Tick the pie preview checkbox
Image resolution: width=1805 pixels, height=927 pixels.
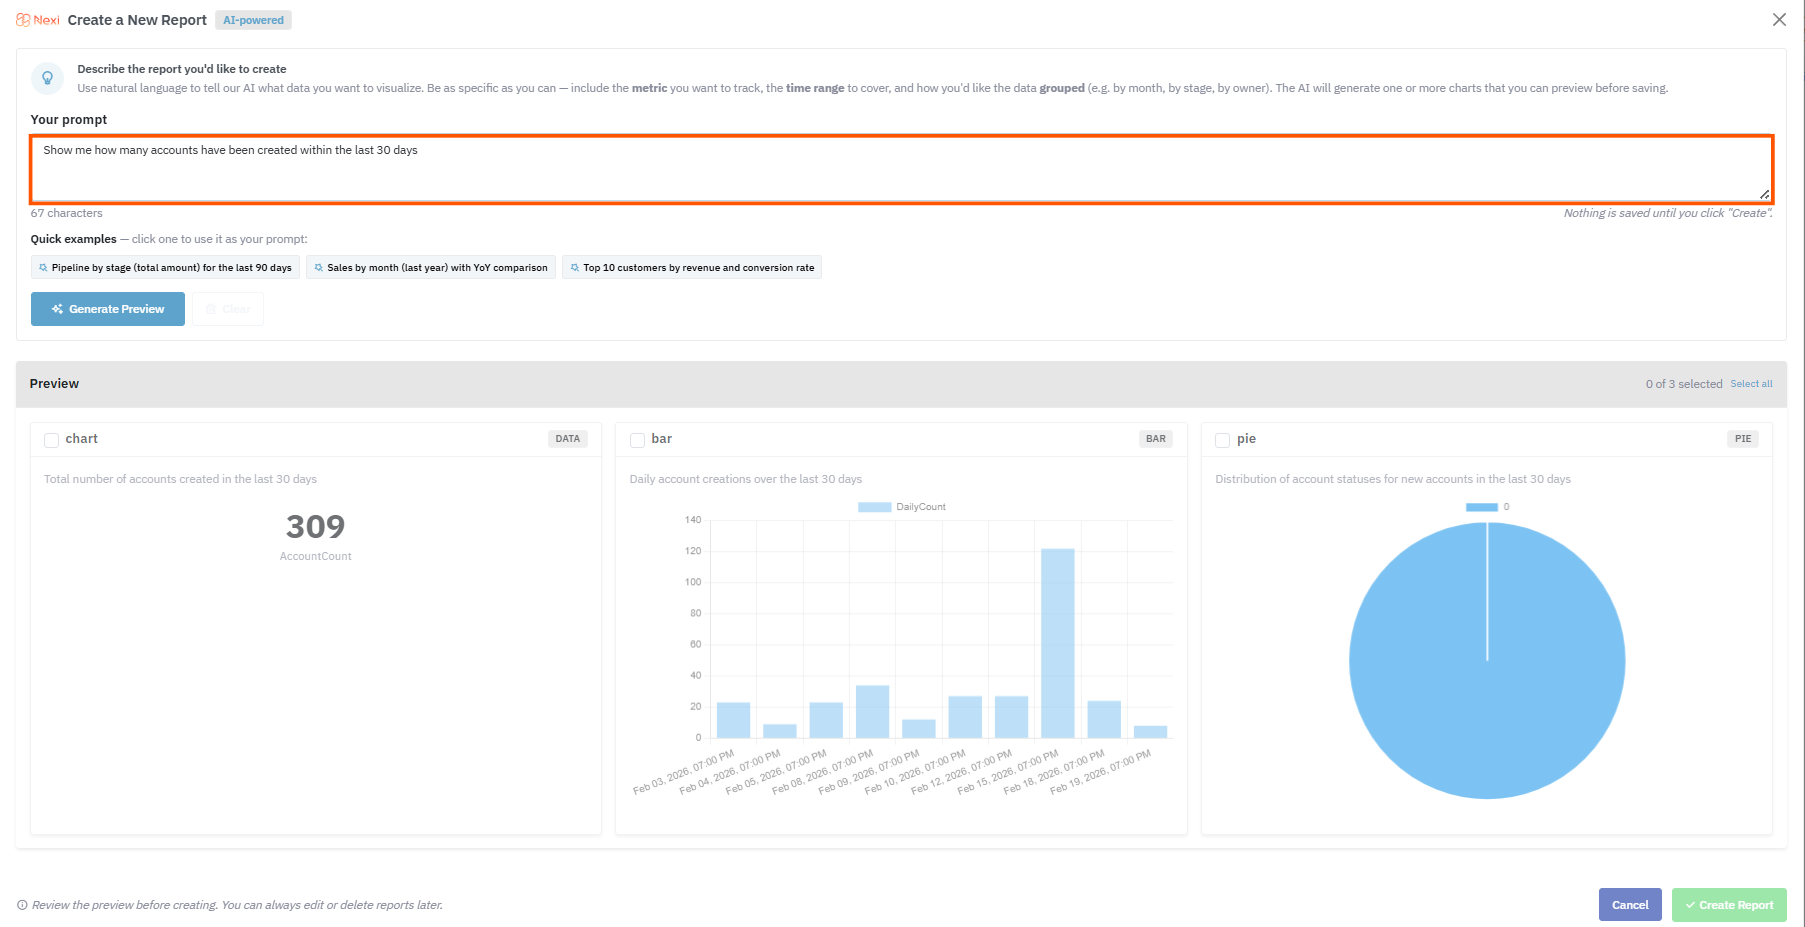[1222, 440]
